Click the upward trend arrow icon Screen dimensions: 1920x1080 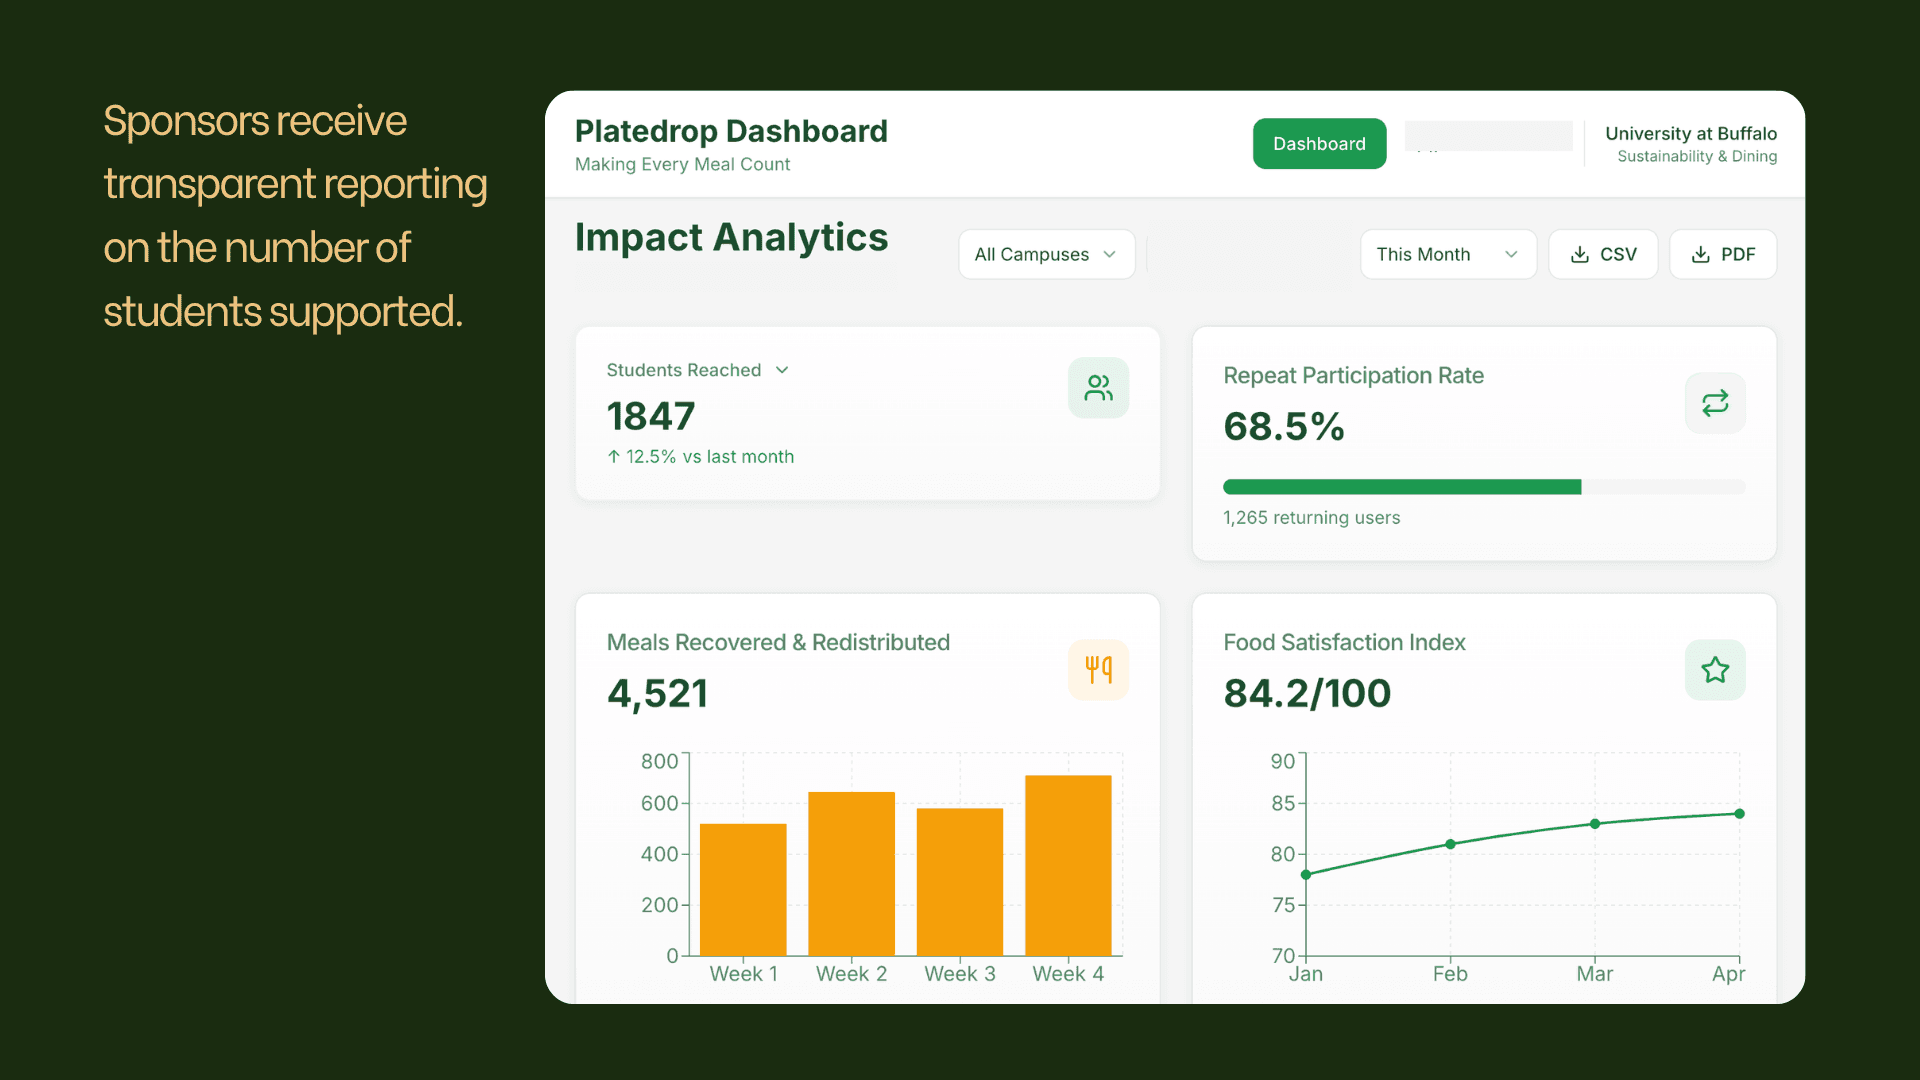coord(614,457)
